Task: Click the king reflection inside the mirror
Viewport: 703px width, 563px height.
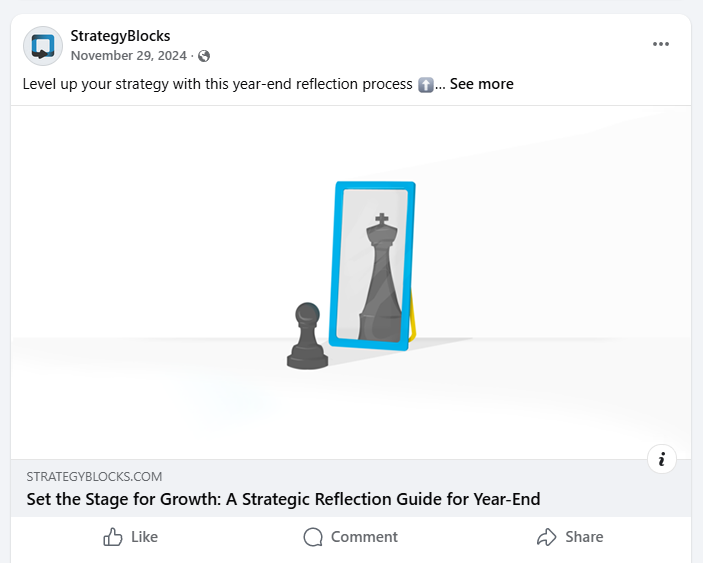Action: tap(380, 277)
